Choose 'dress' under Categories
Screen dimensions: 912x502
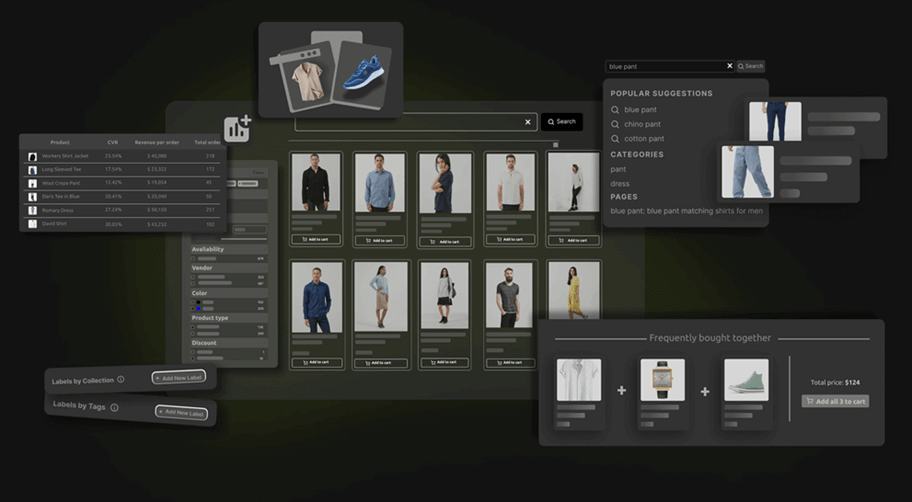pyautogui.click(x=620, y=184)
